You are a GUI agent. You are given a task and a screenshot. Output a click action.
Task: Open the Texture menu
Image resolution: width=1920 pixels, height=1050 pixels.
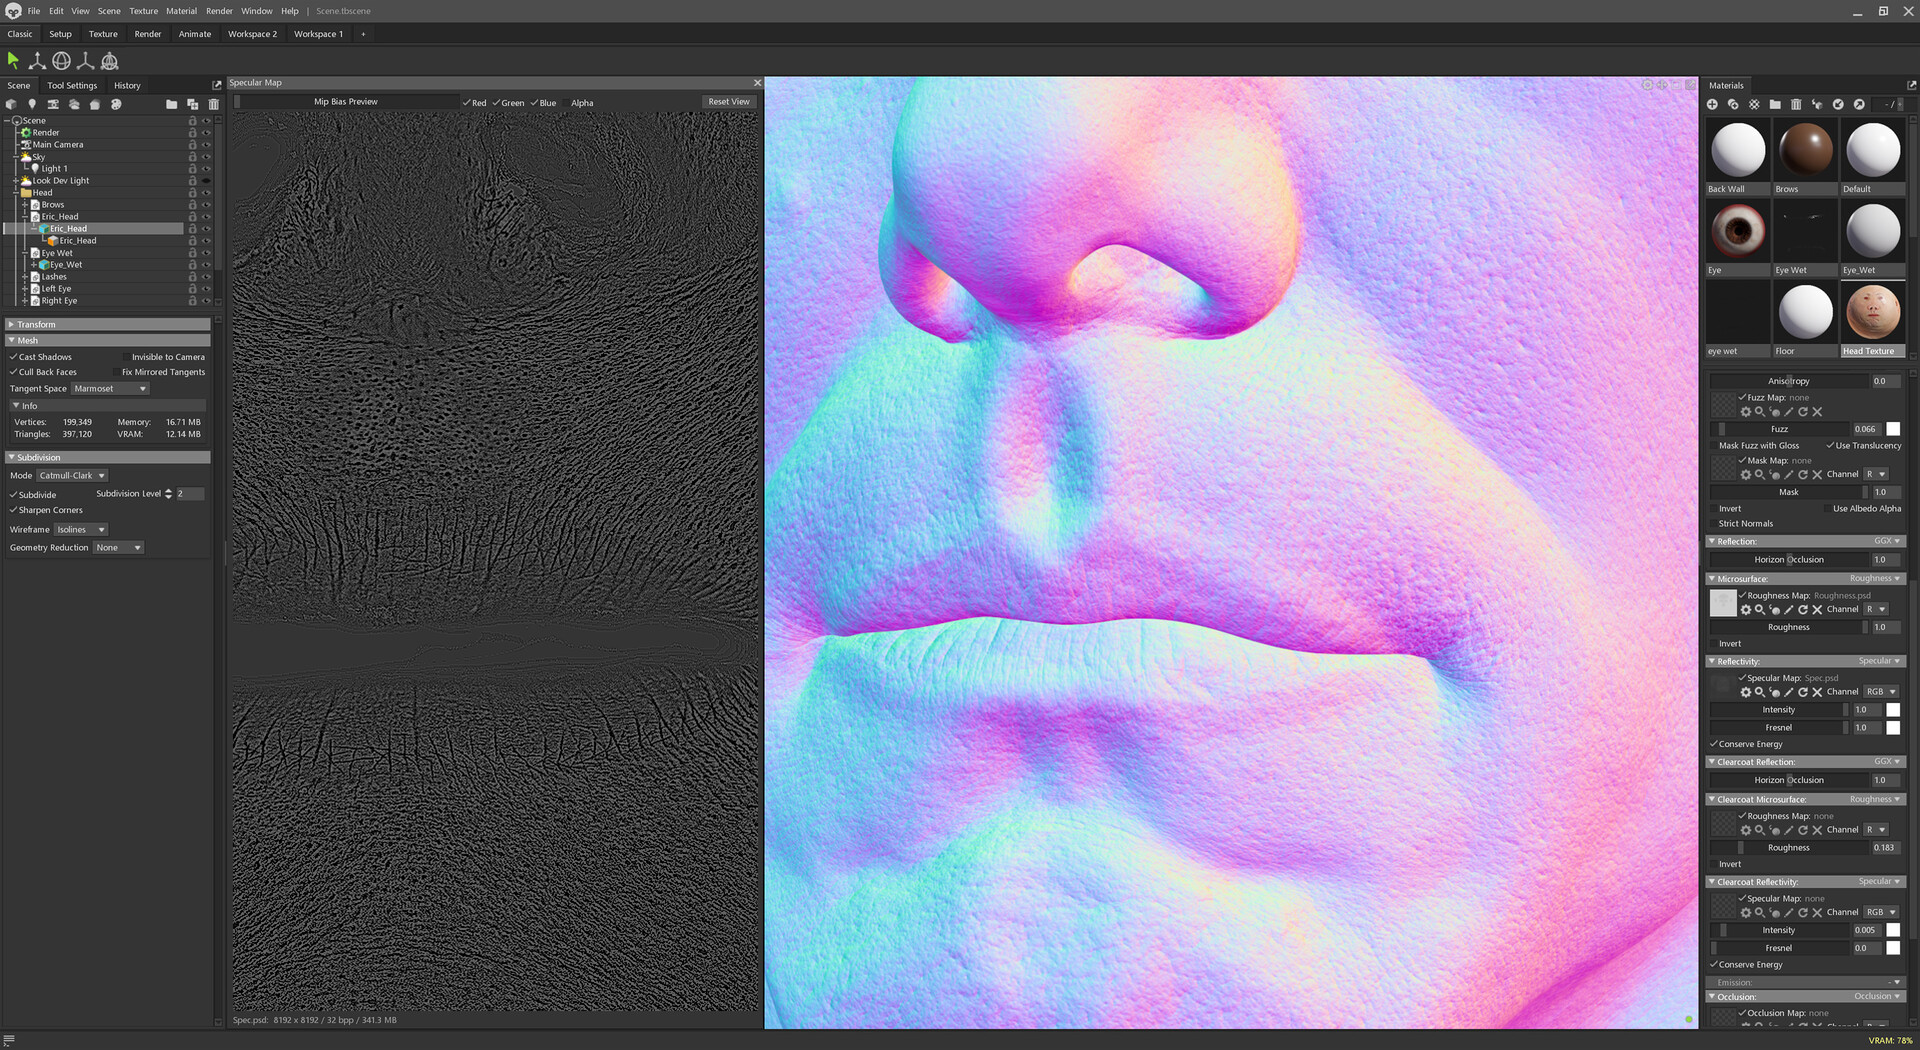(143, 11)
